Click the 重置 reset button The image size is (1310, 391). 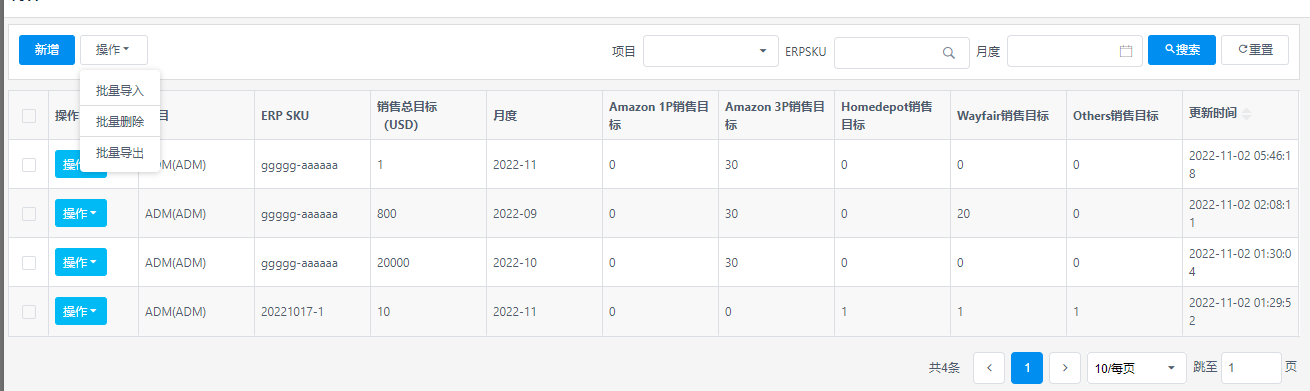(x=1255, y=50)
